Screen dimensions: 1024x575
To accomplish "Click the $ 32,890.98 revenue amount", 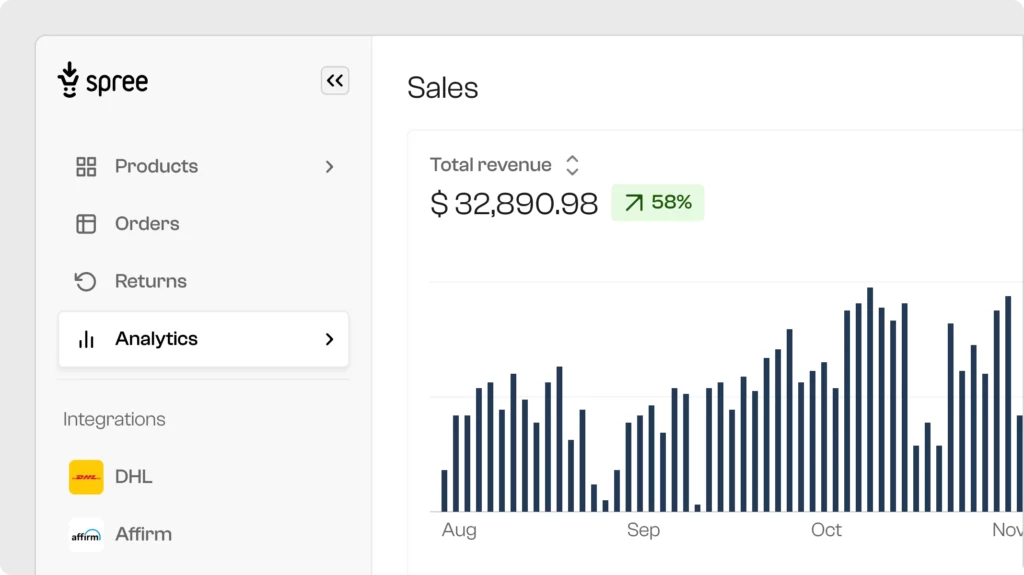I will pyautogui.click(x=514, y=204).
